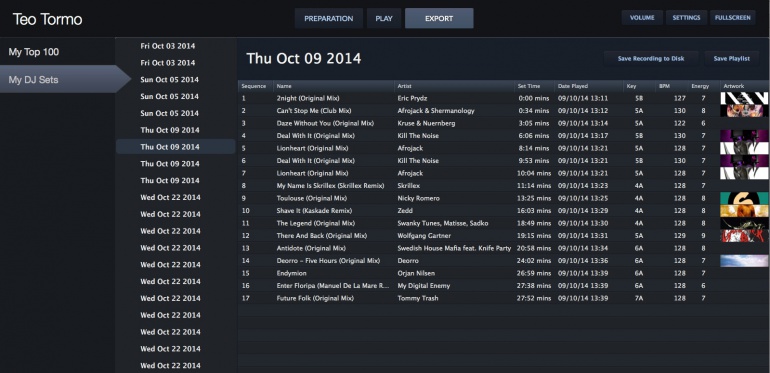Click artwork for Deorro Five Hours track
This screenshot has width=770, height=373.
(744, 261)
